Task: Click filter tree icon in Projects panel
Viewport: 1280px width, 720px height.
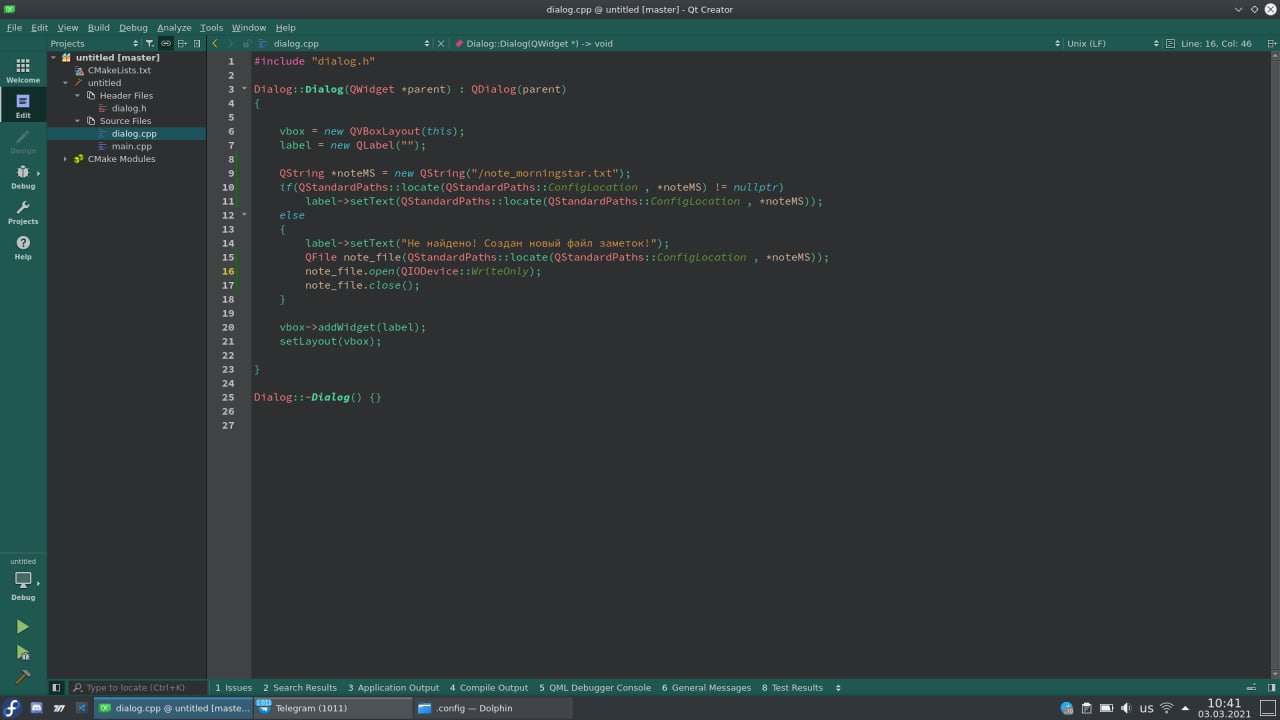Action: [150, 44]
